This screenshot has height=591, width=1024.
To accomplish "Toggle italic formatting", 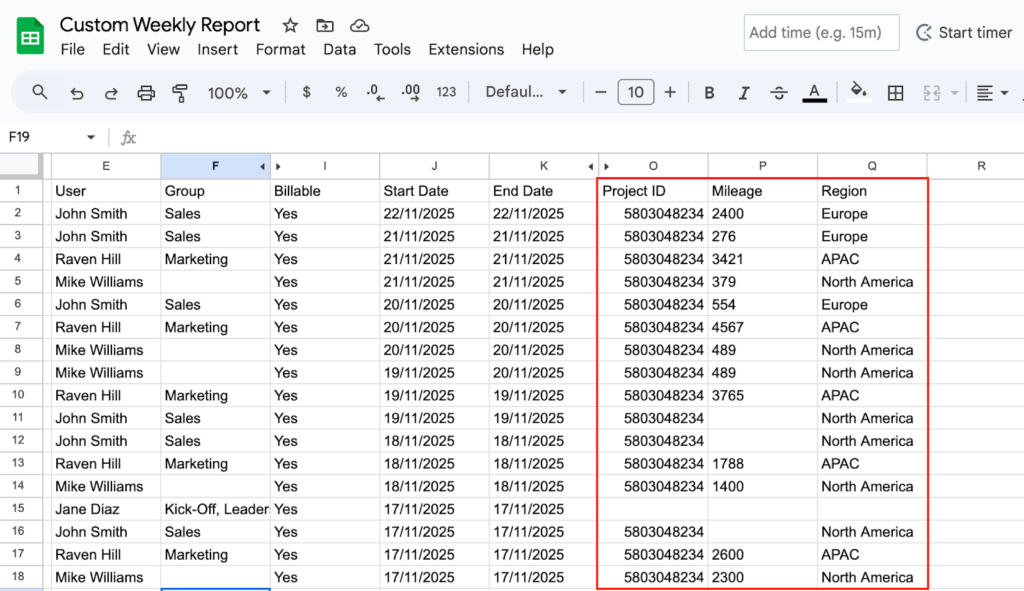I will coord(744,93).
